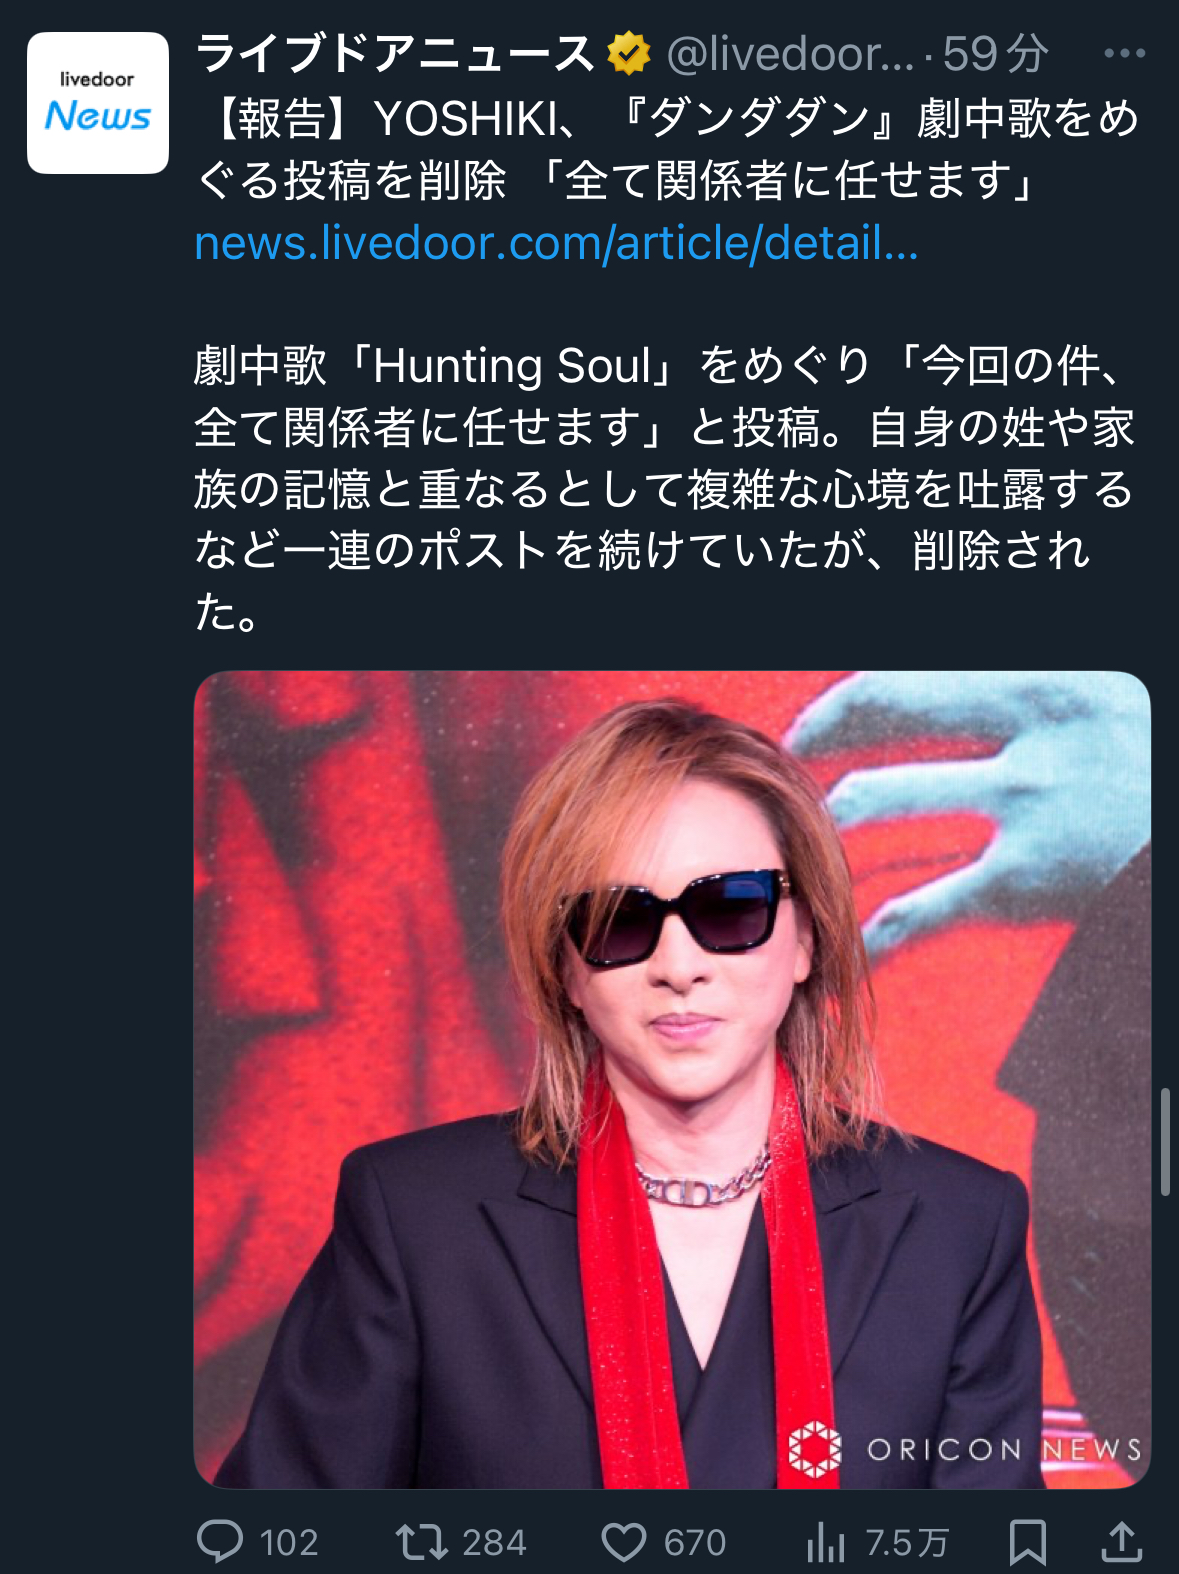Repost this post via retweet icon
The height and width of the screenshot is (1574, 1179).
point(421,1541)
